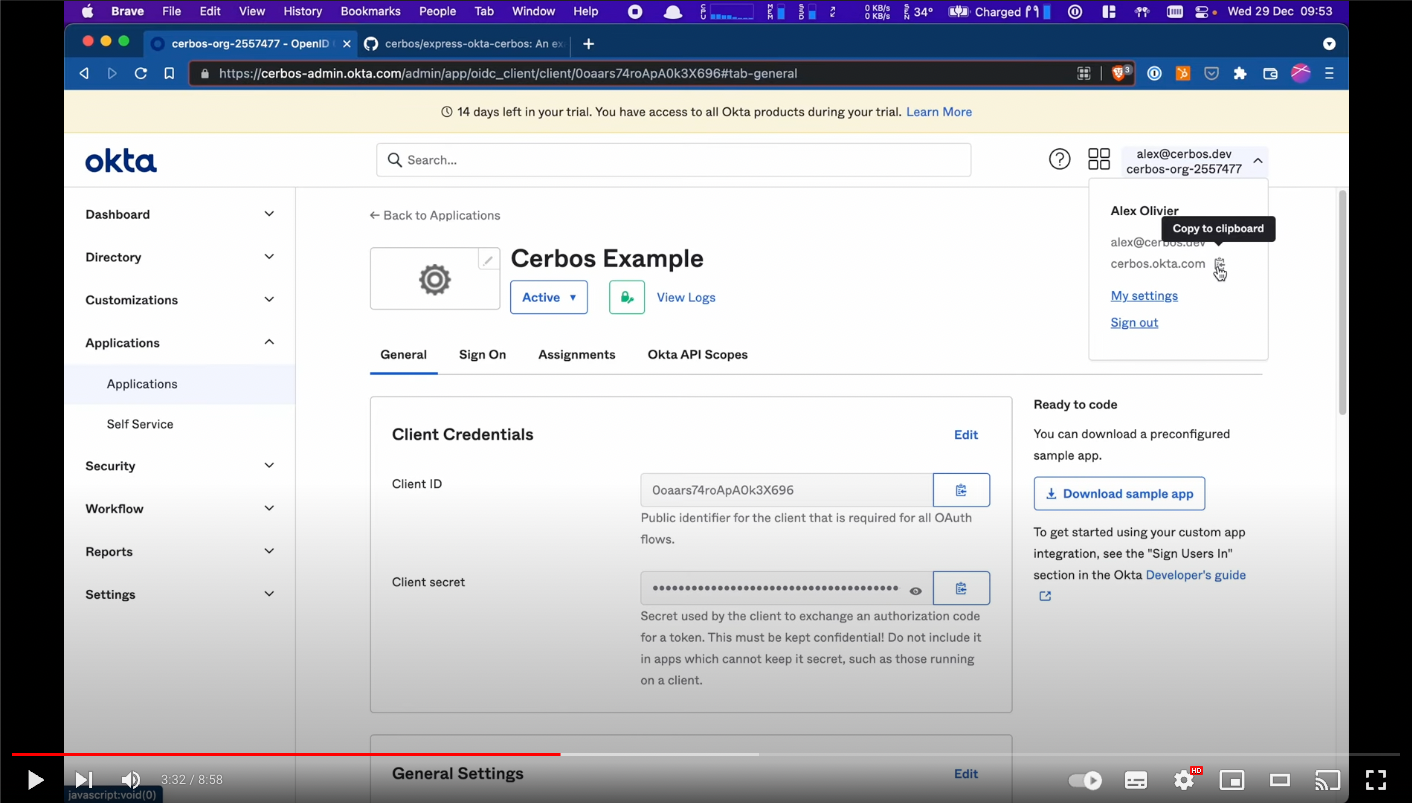The image size is (1412, 803).
Task: Click the green provisioning lock icon button
Action: tap(627, 297)
